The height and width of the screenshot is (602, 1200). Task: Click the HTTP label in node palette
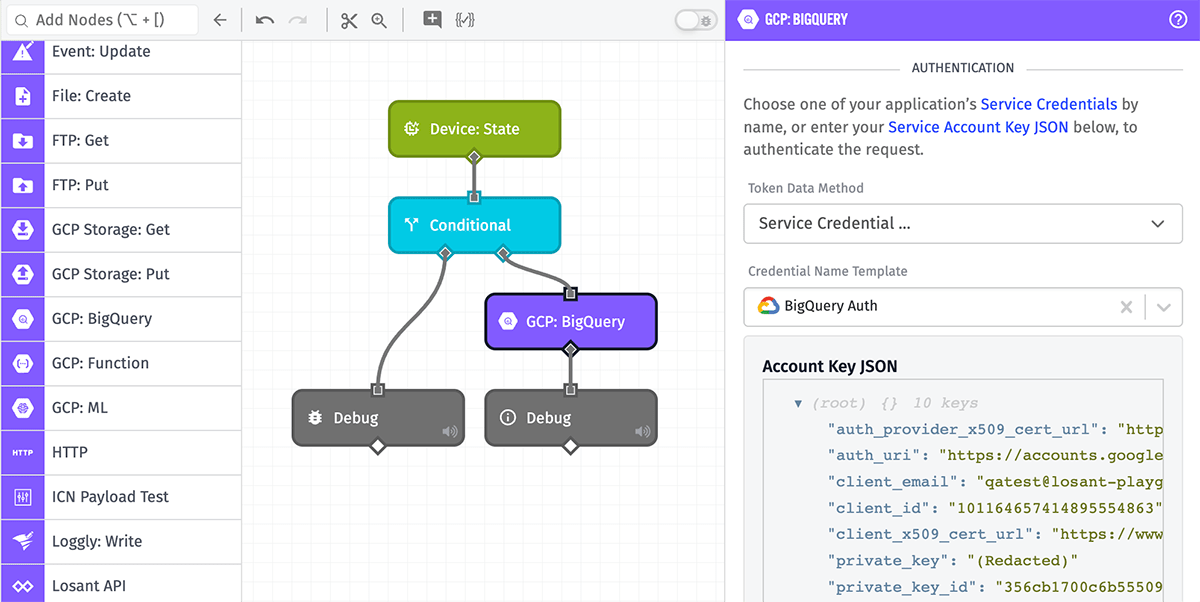(x=70, y=452)
